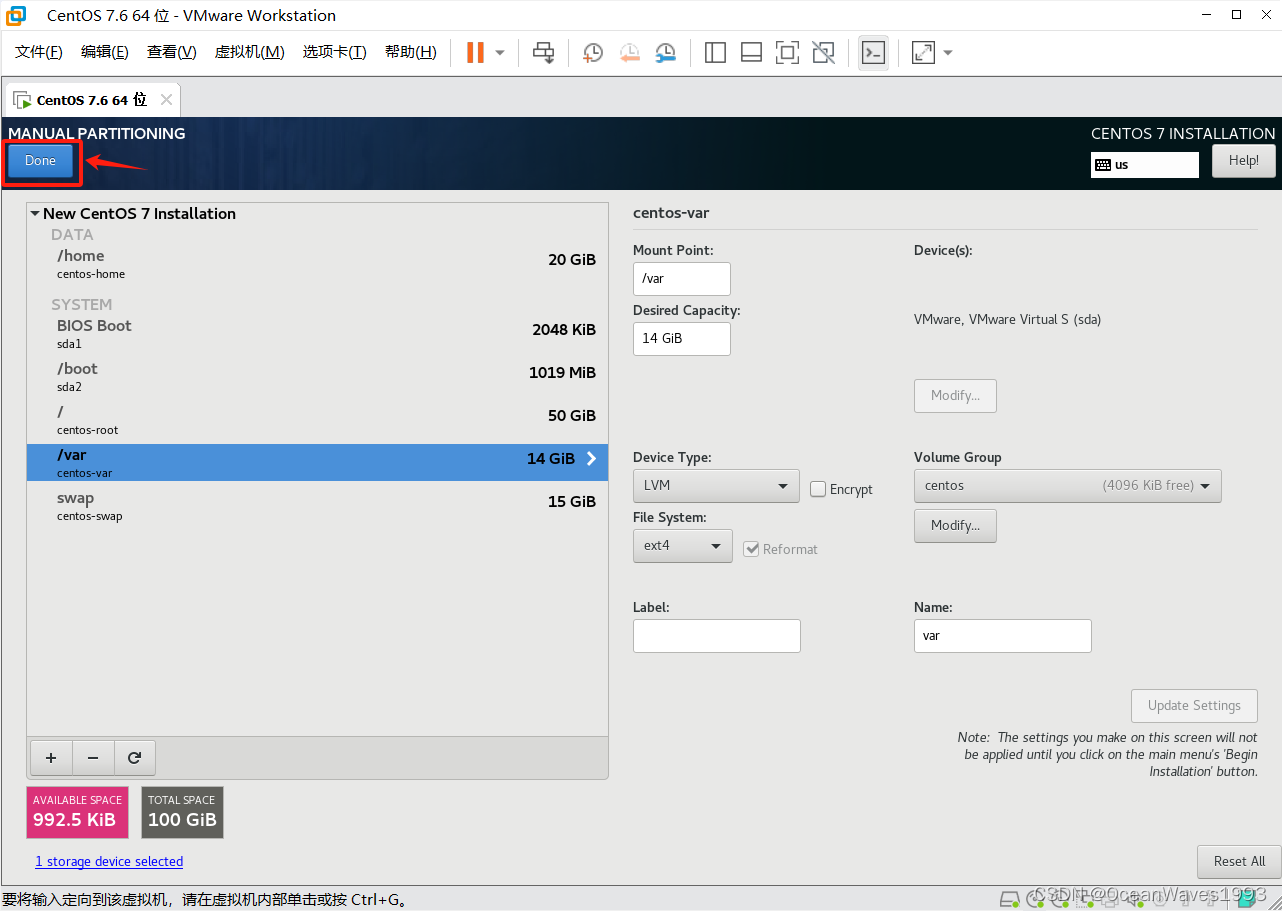Select the / centos-root partition

[317, 420]
